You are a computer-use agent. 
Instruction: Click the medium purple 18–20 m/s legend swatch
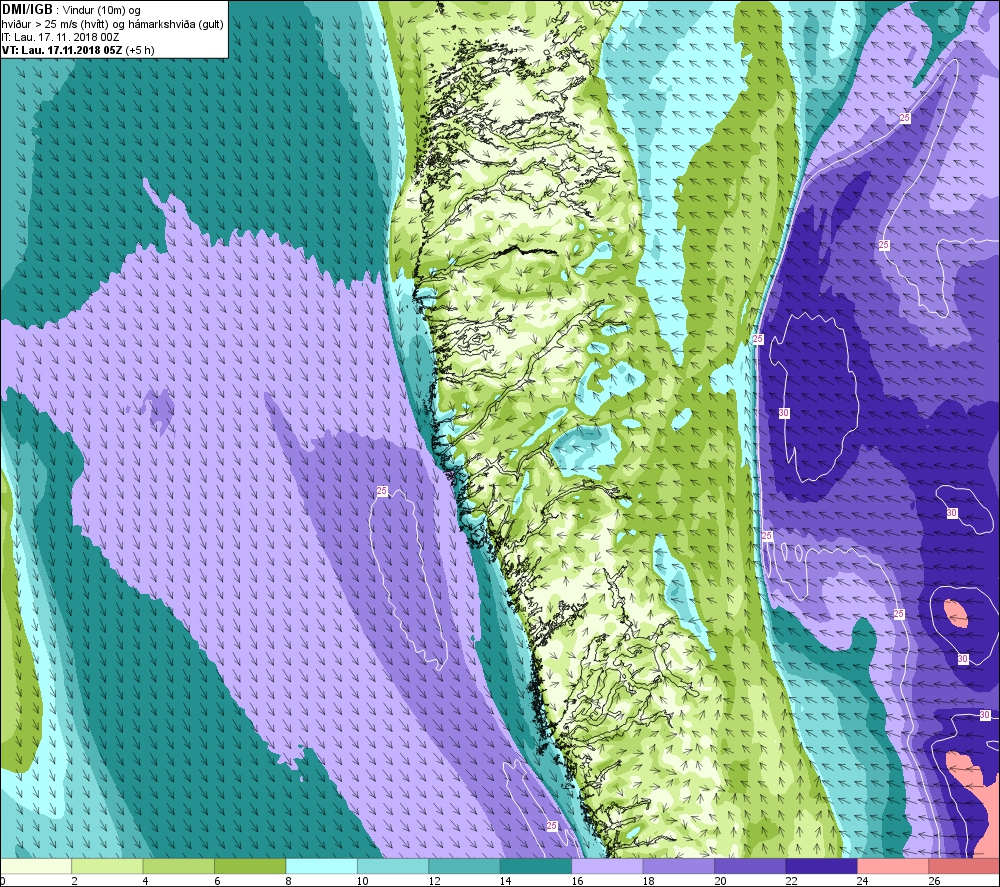679,866
